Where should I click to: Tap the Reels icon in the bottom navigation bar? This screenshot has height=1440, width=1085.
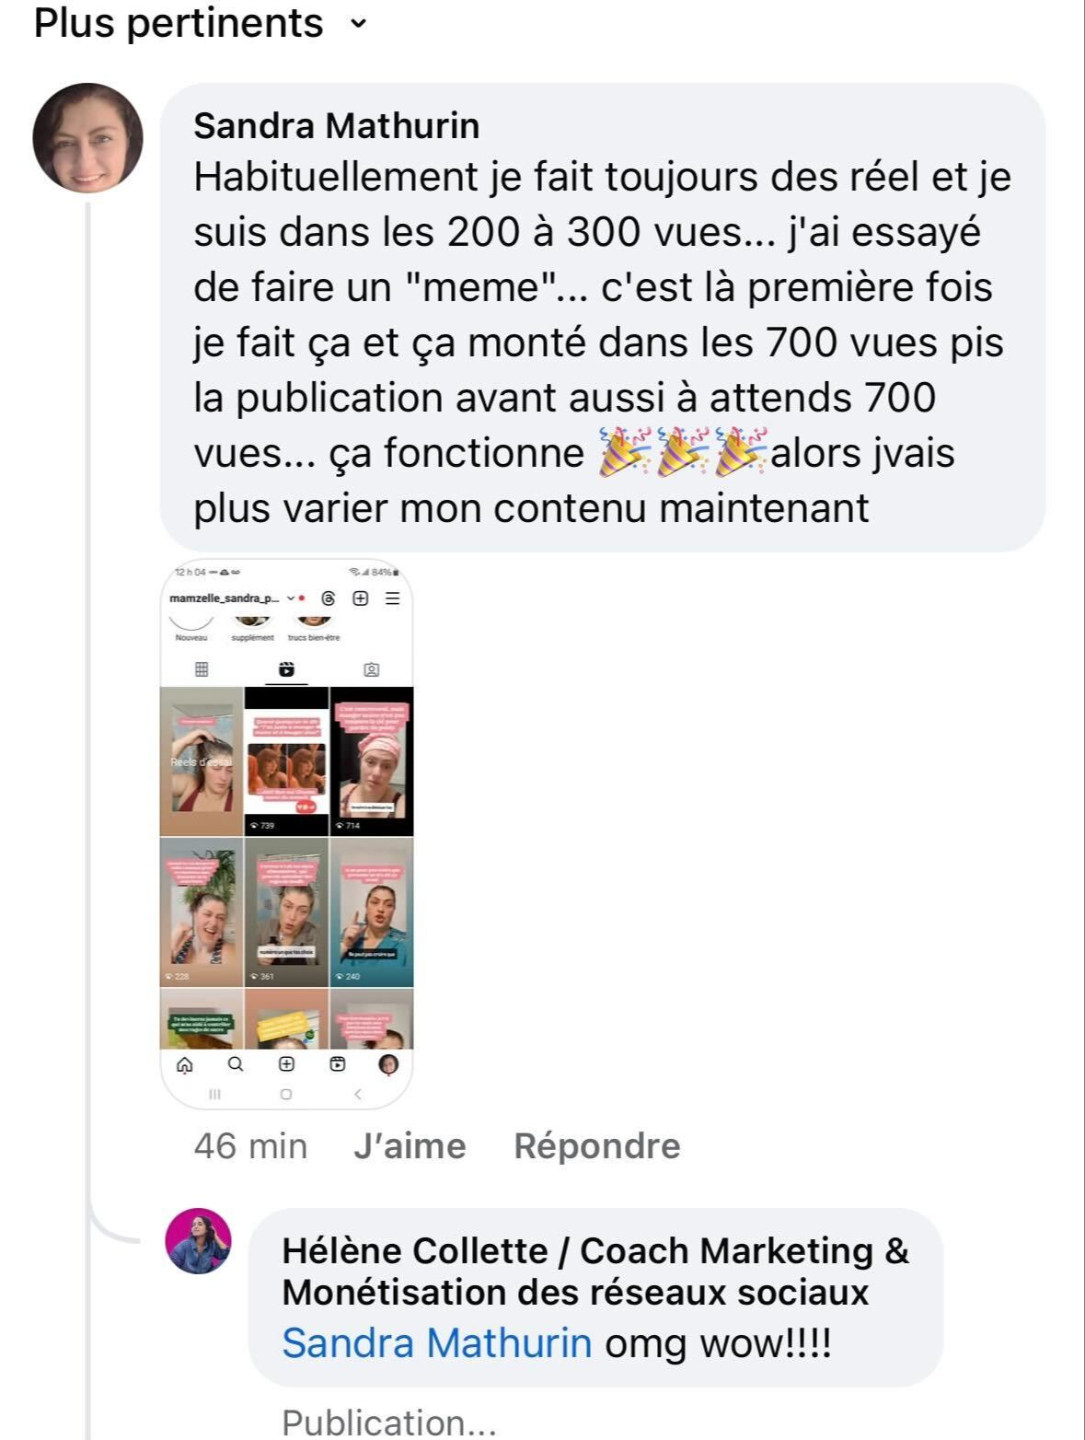pos(337,1064)
